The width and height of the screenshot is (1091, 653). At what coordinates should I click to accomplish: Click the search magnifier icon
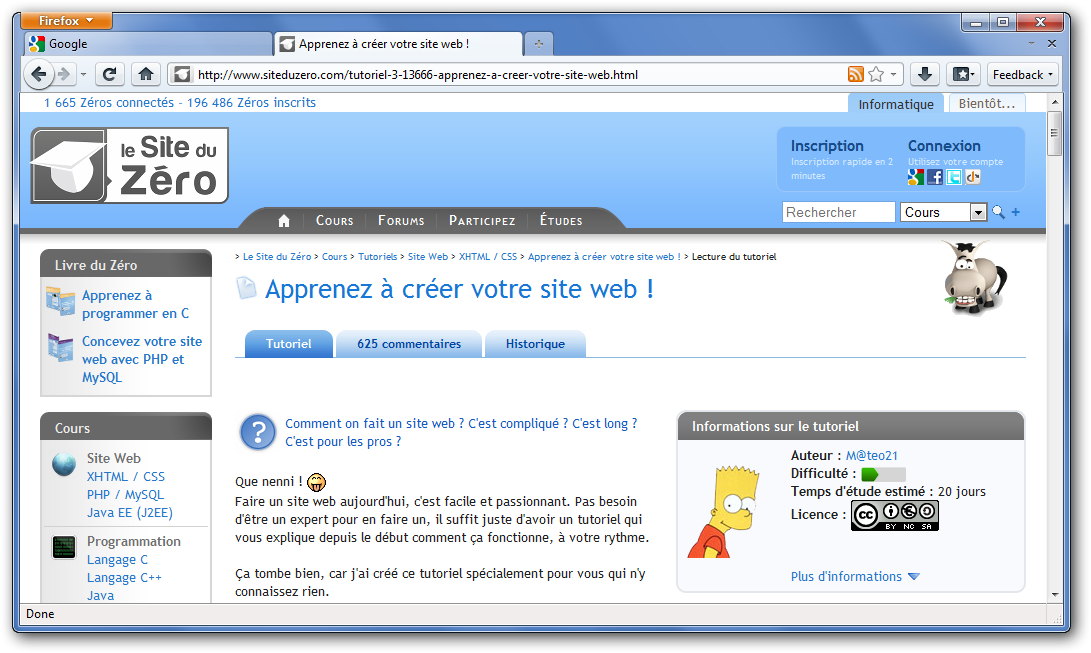click(x=998, y=212)
